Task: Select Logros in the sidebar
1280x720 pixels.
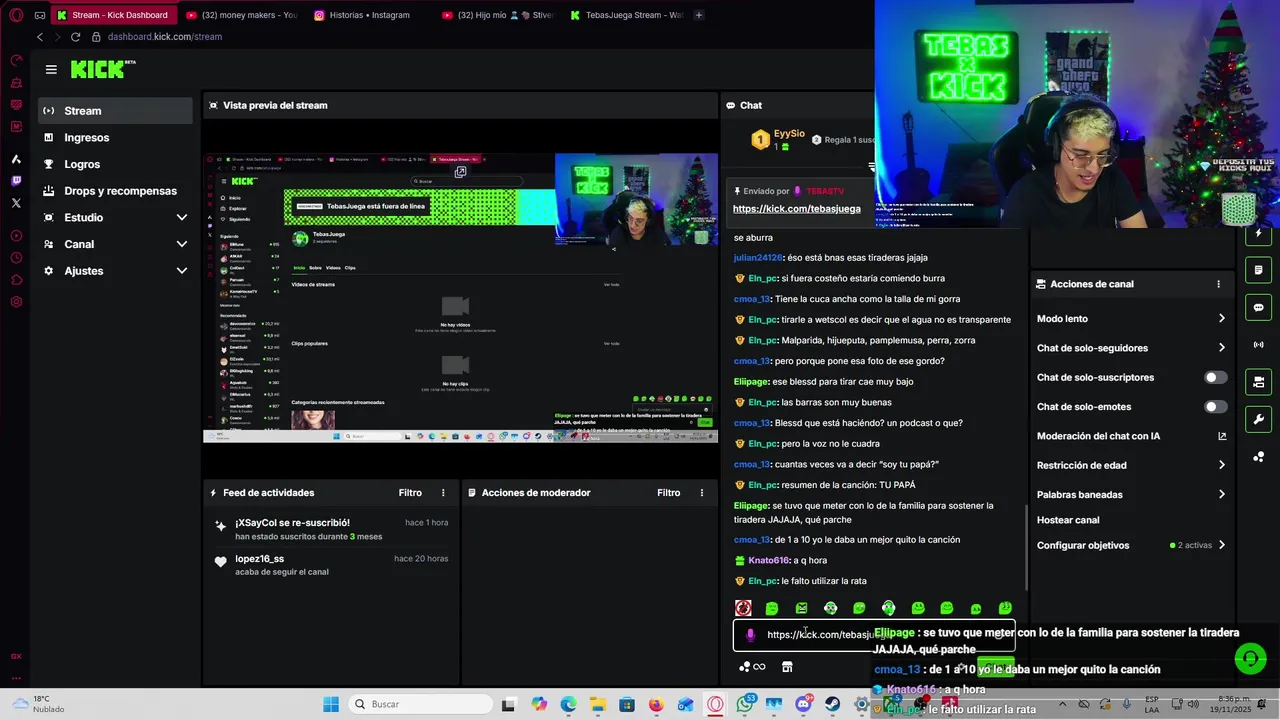Action: click(x=116, y=164)
